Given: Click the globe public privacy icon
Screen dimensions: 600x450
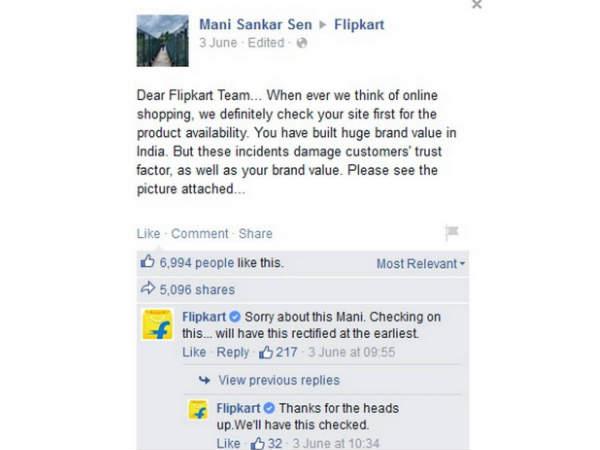Looking at the screenshot, I should click(x=302, y=43).
